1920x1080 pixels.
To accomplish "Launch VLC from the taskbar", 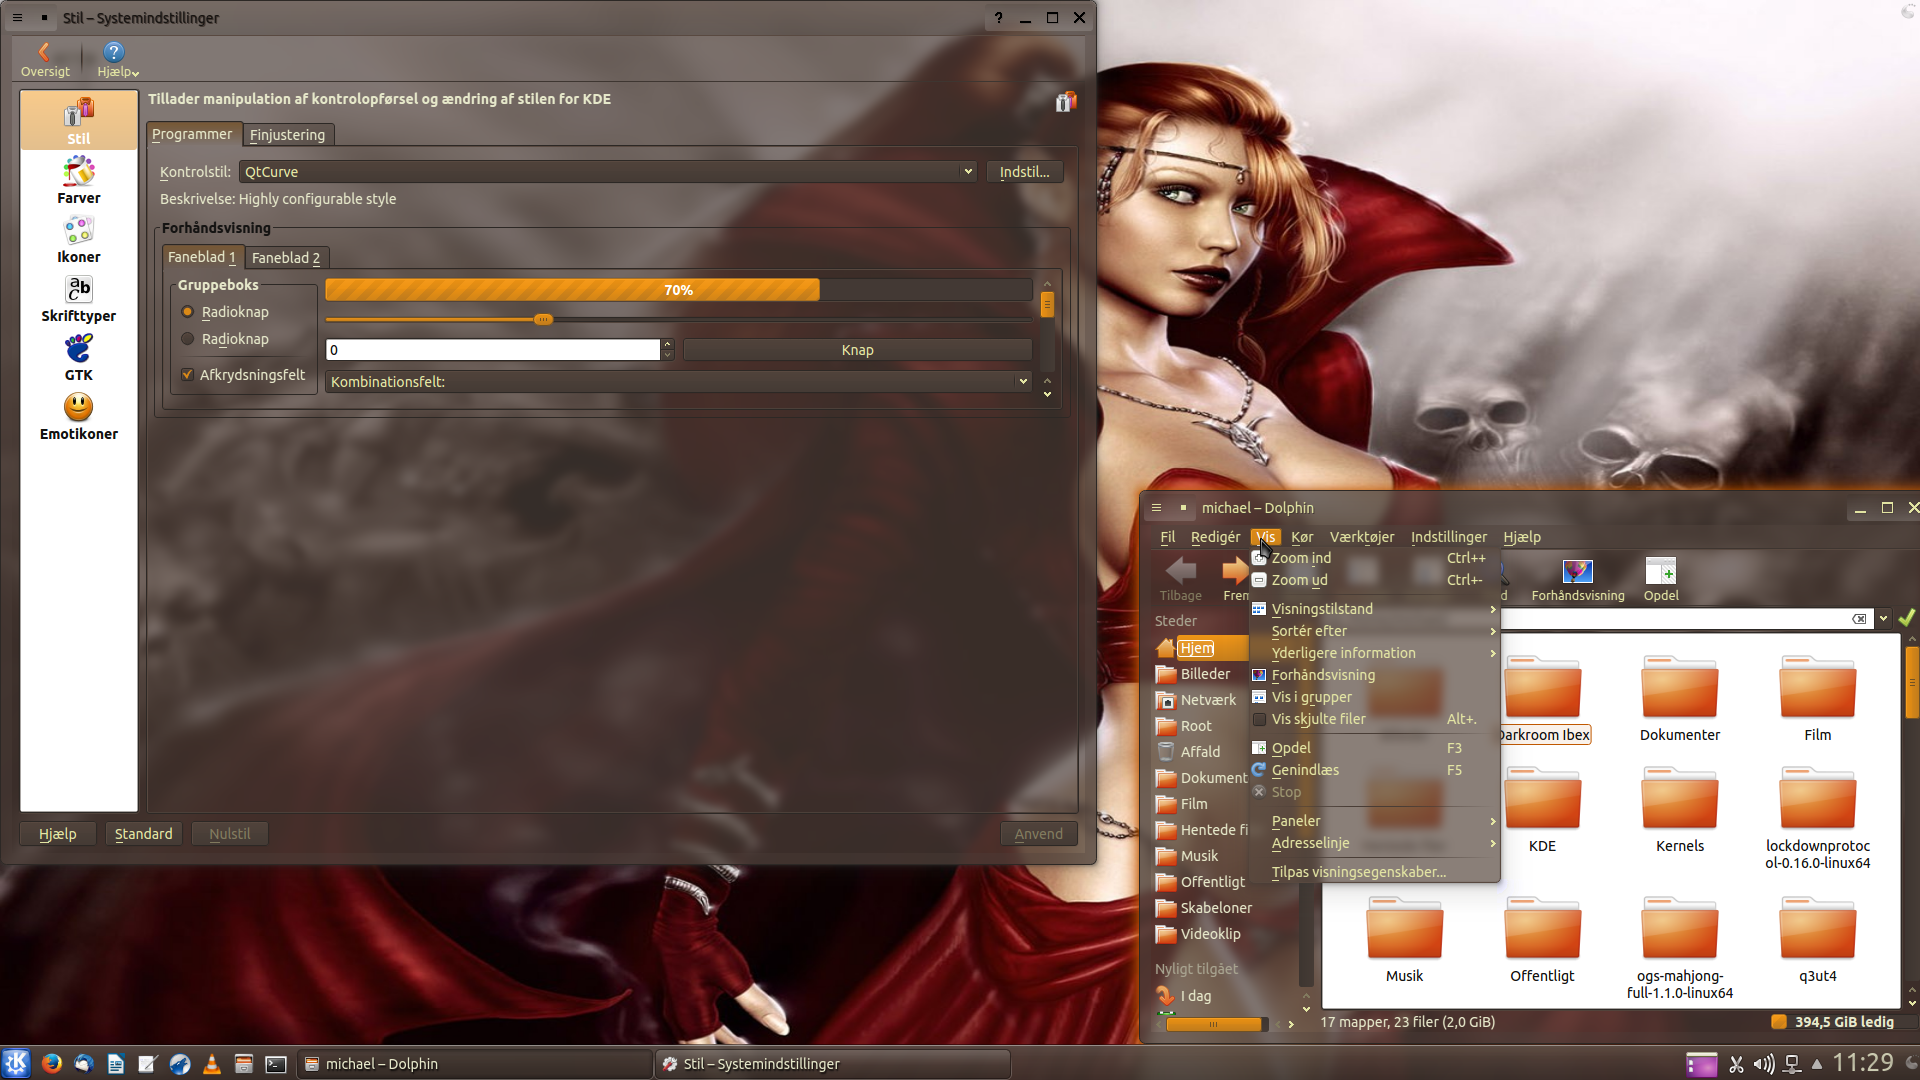I will [211, 1064].
